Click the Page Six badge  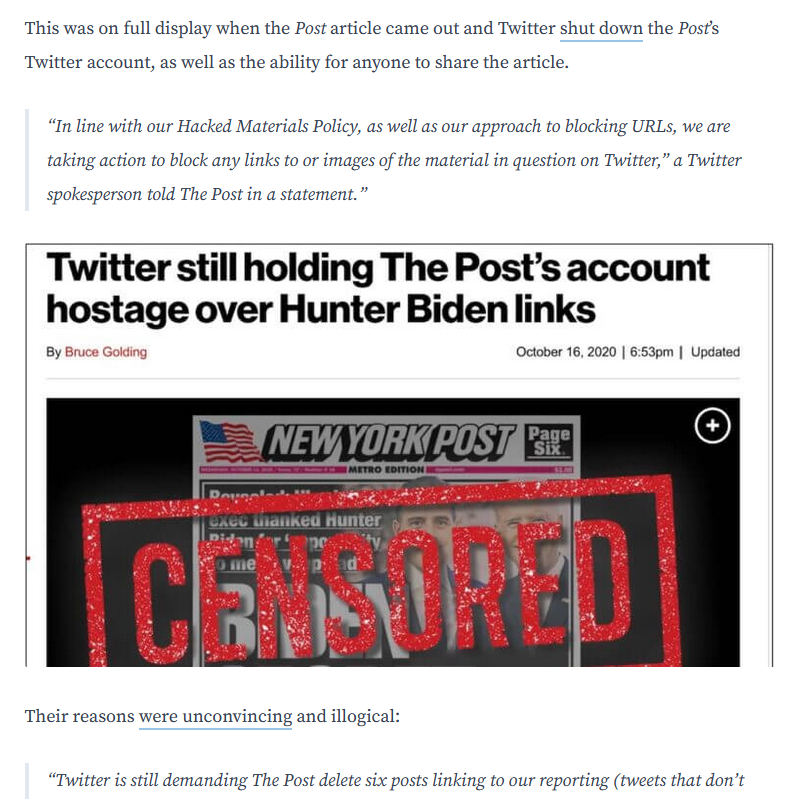548,440
